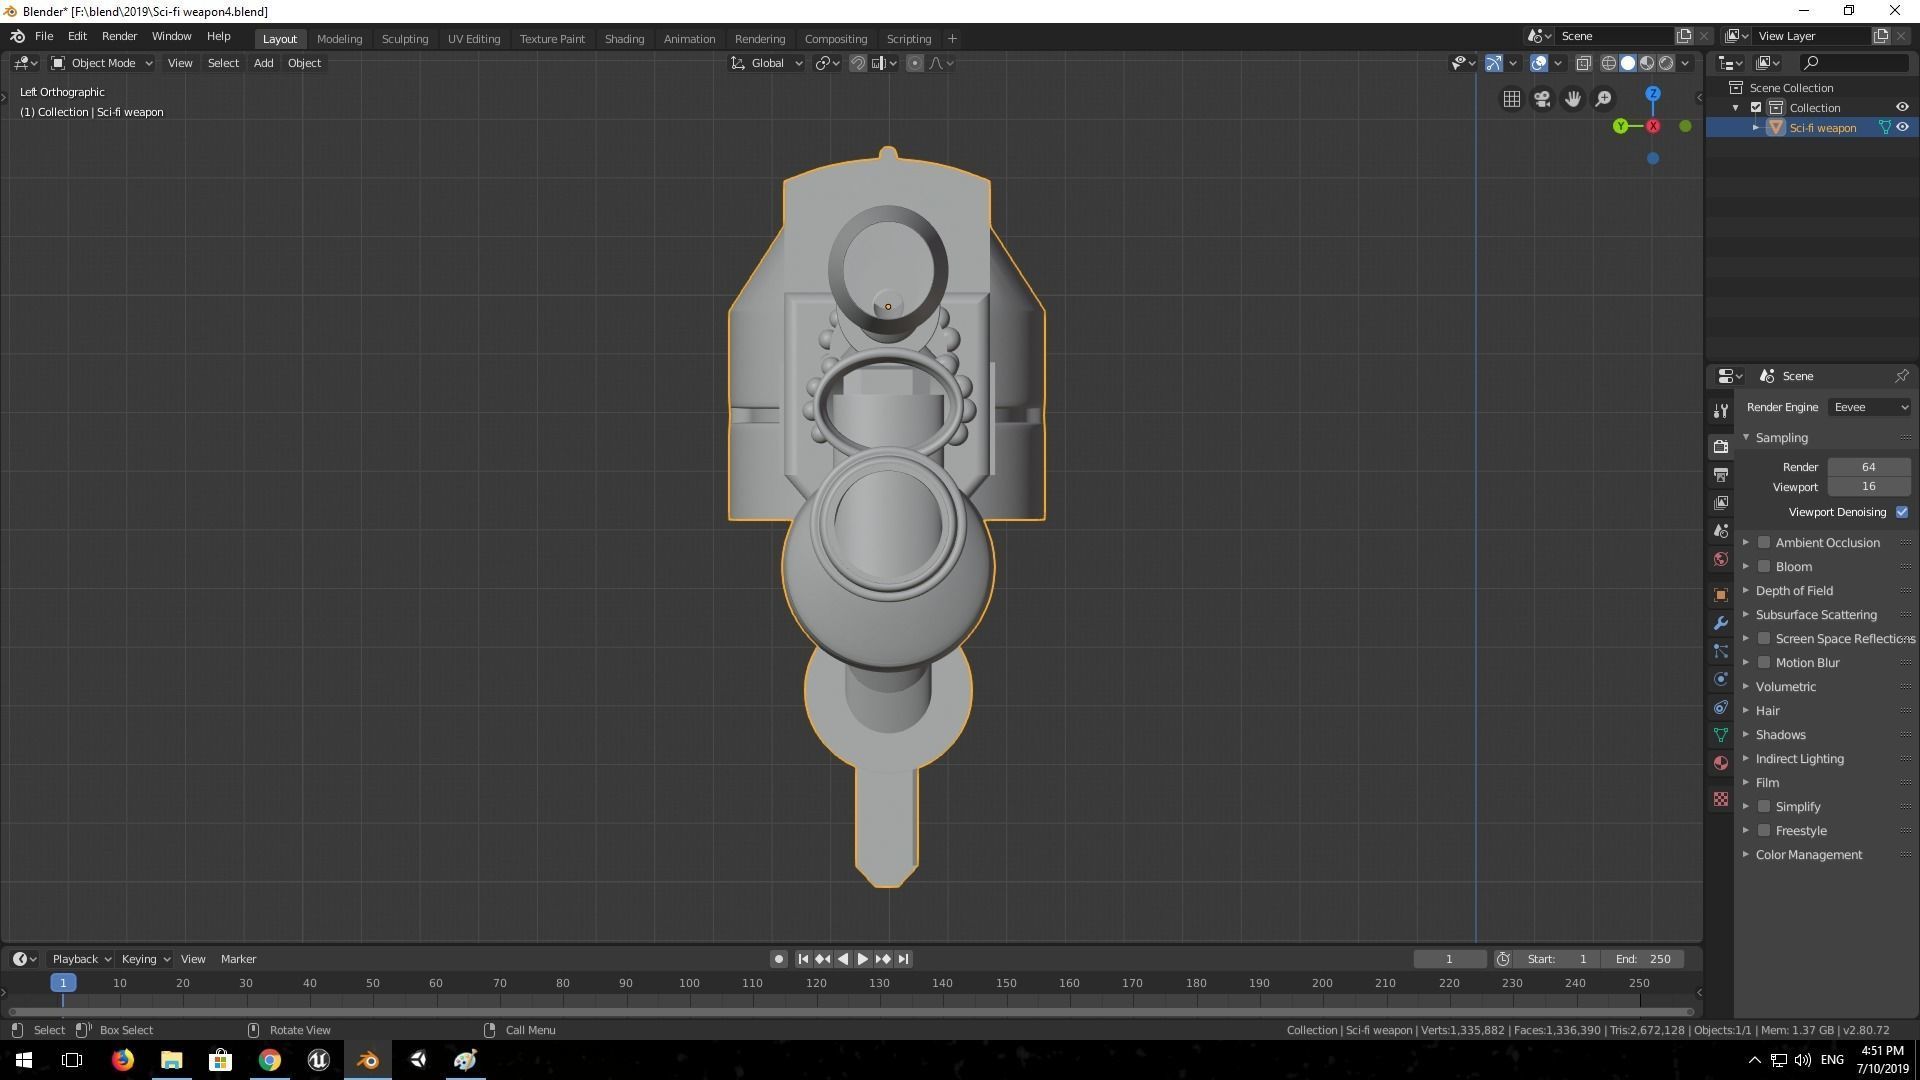
Task: Open the Object Constraints tab
Action: pos(1720,707)
